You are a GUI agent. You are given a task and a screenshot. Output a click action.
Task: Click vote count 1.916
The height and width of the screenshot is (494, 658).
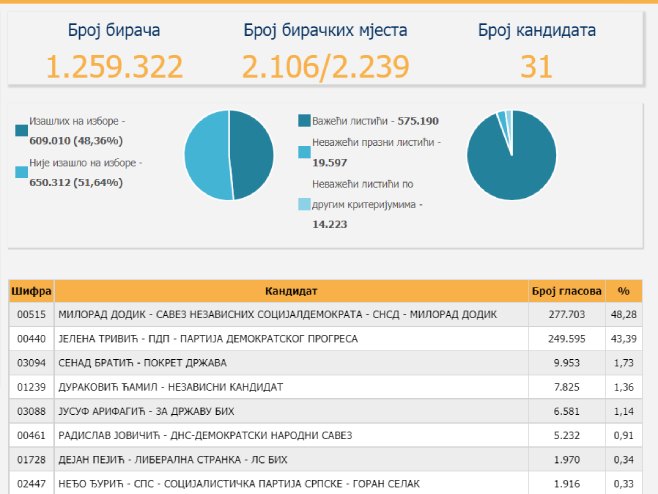(x=567, y=484)
